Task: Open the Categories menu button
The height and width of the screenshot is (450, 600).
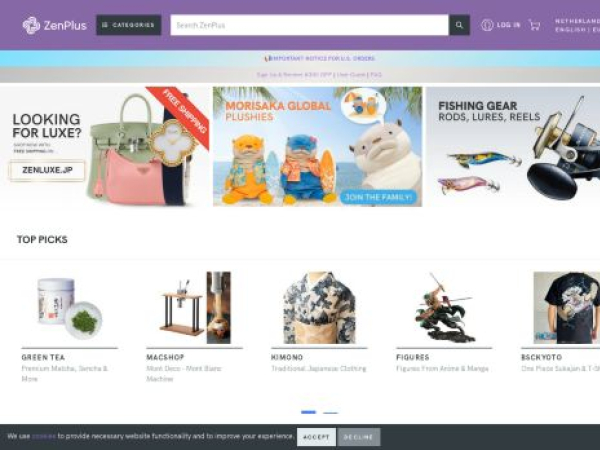Action: pyautogui.click(x=129, y=25)
